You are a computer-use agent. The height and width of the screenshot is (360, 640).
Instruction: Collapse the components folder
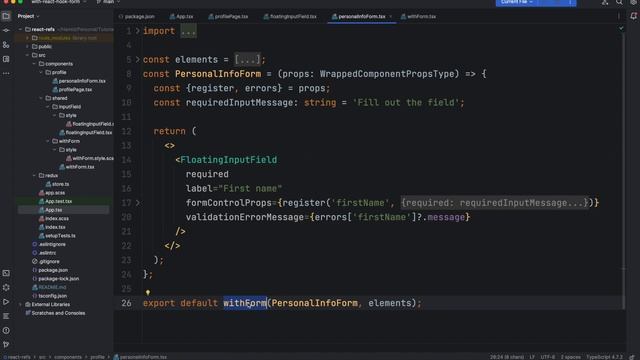coord(34,64)
